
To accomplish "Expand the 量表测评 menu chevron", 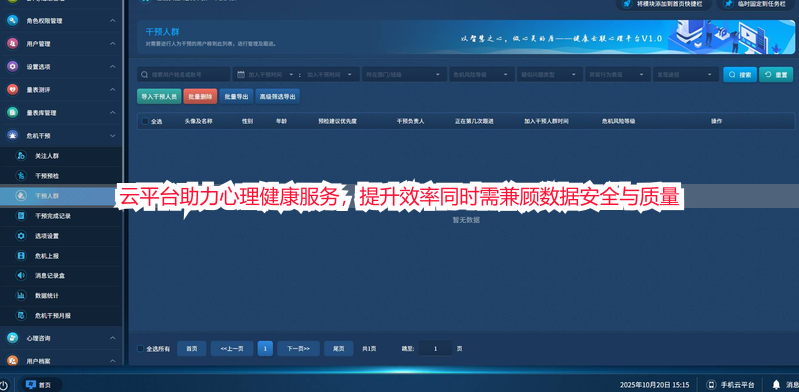I will tap(113, 90).
